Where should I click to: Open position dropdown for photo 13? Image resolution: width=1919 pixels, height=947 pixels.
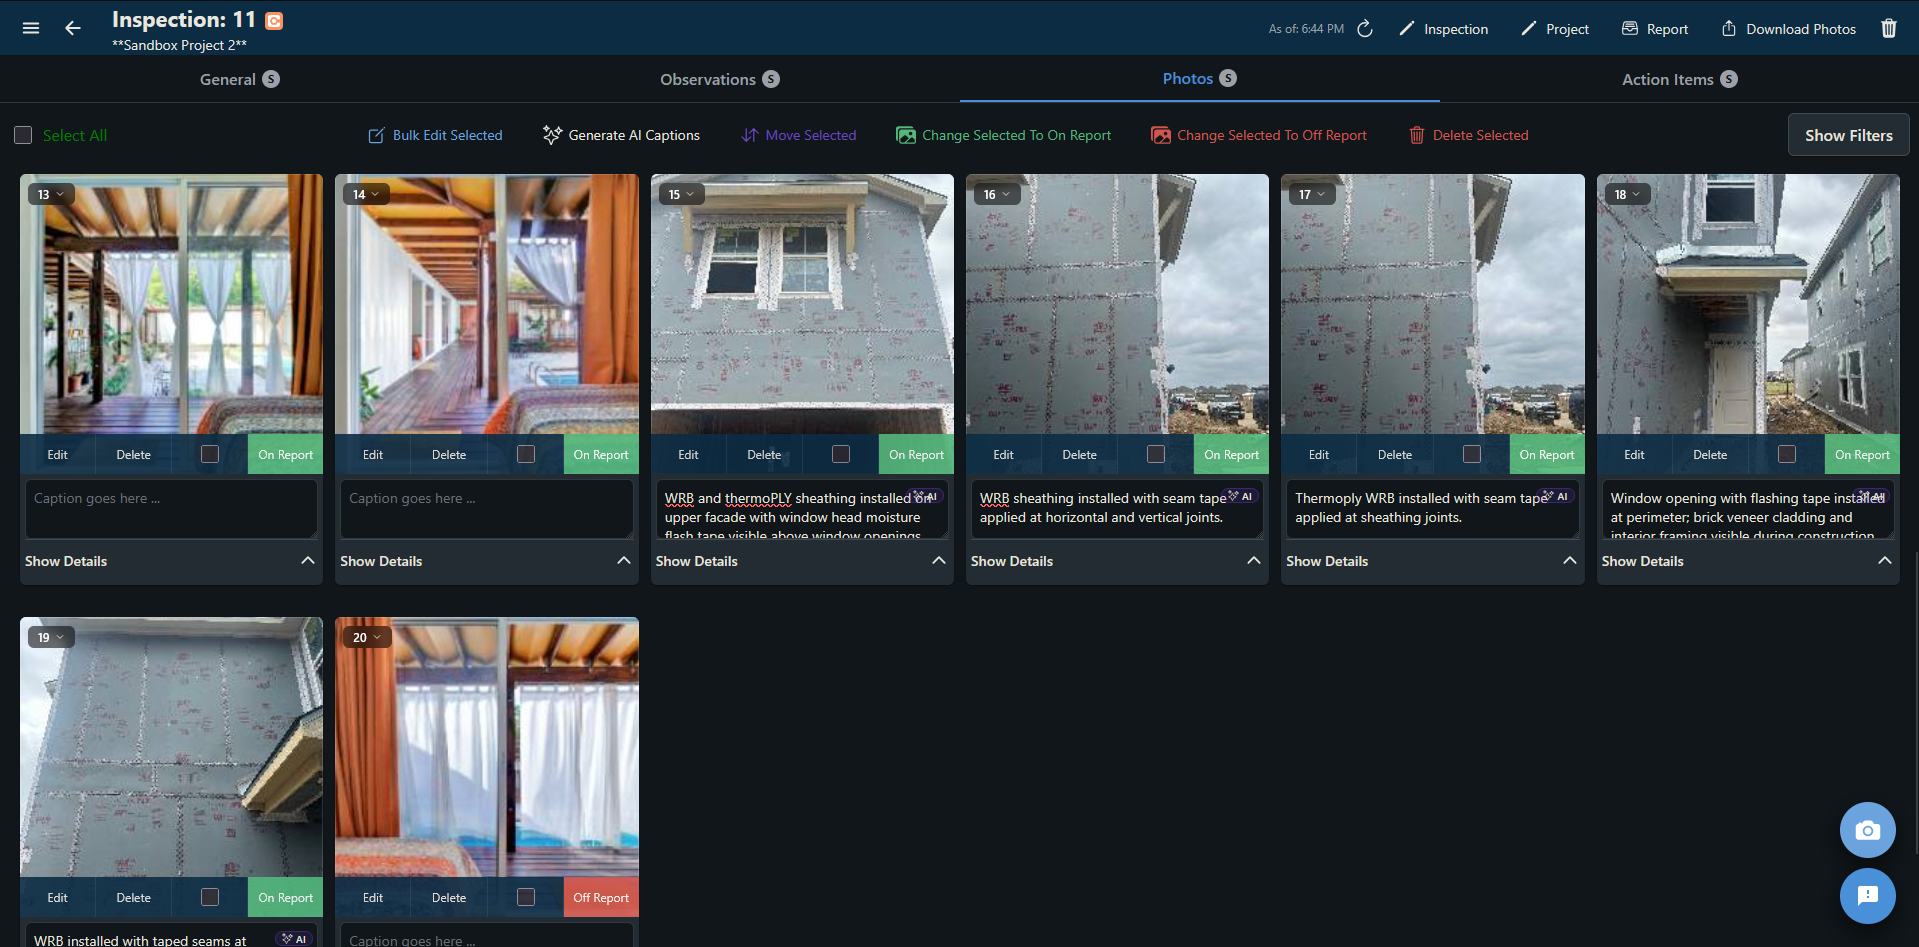point(50,194)
